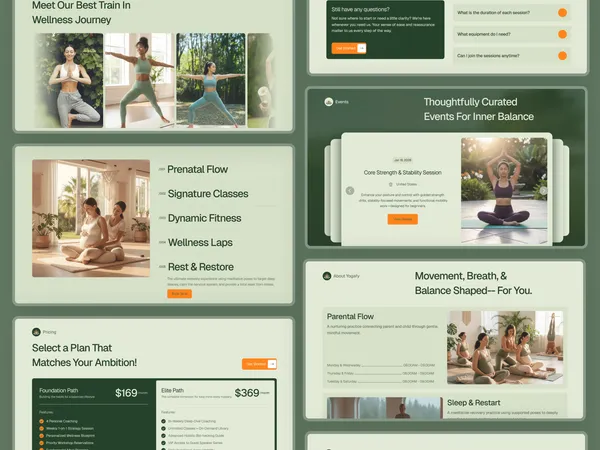Click Get Started in the 'Still have any questions?' card
This screenshot has height=450, width=600.
349,48
